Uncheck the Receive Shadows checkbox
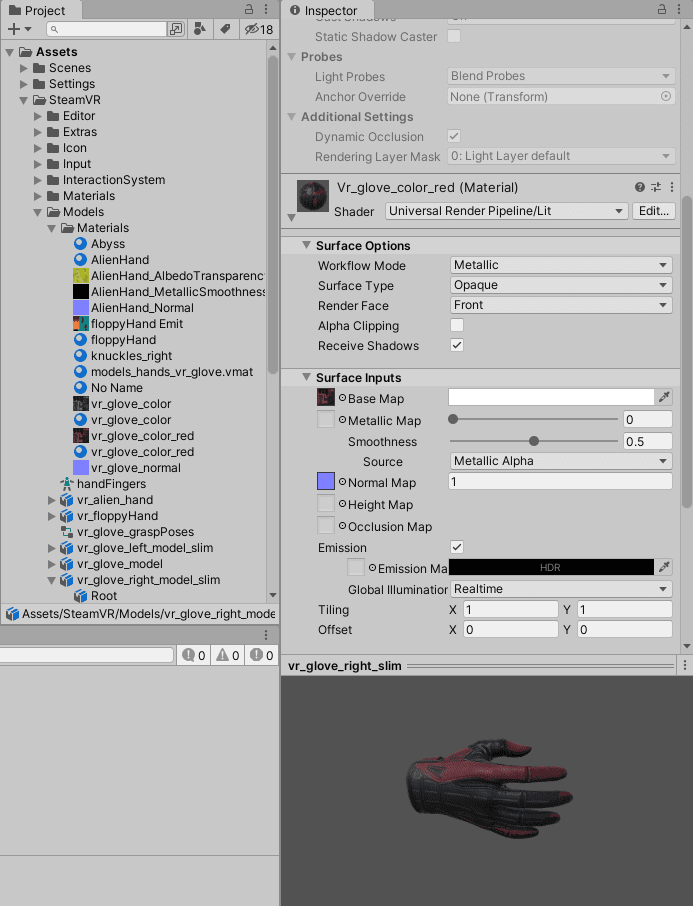 pos(457,346)
